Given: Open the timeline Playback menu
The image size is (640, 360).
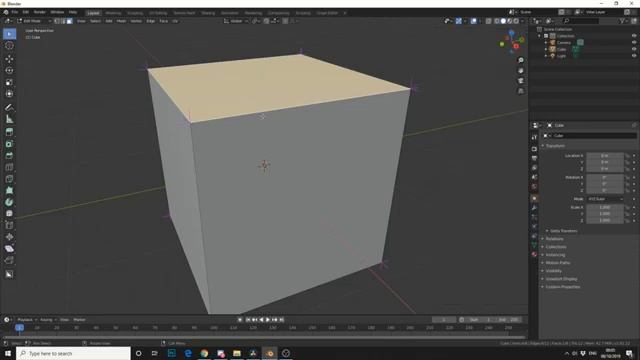Looking at the screenshot, I should 26,320.
